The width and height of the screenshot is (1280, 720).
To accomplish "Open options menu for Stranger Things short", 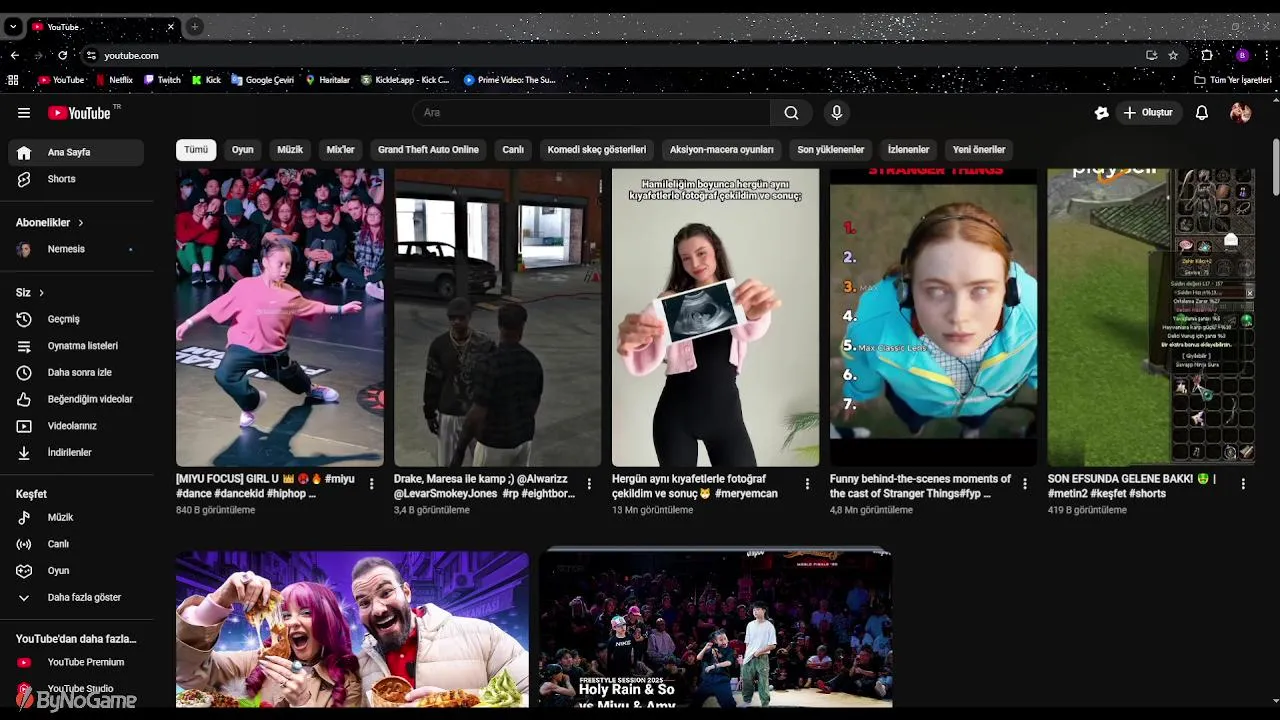I will coord(1024,484).
